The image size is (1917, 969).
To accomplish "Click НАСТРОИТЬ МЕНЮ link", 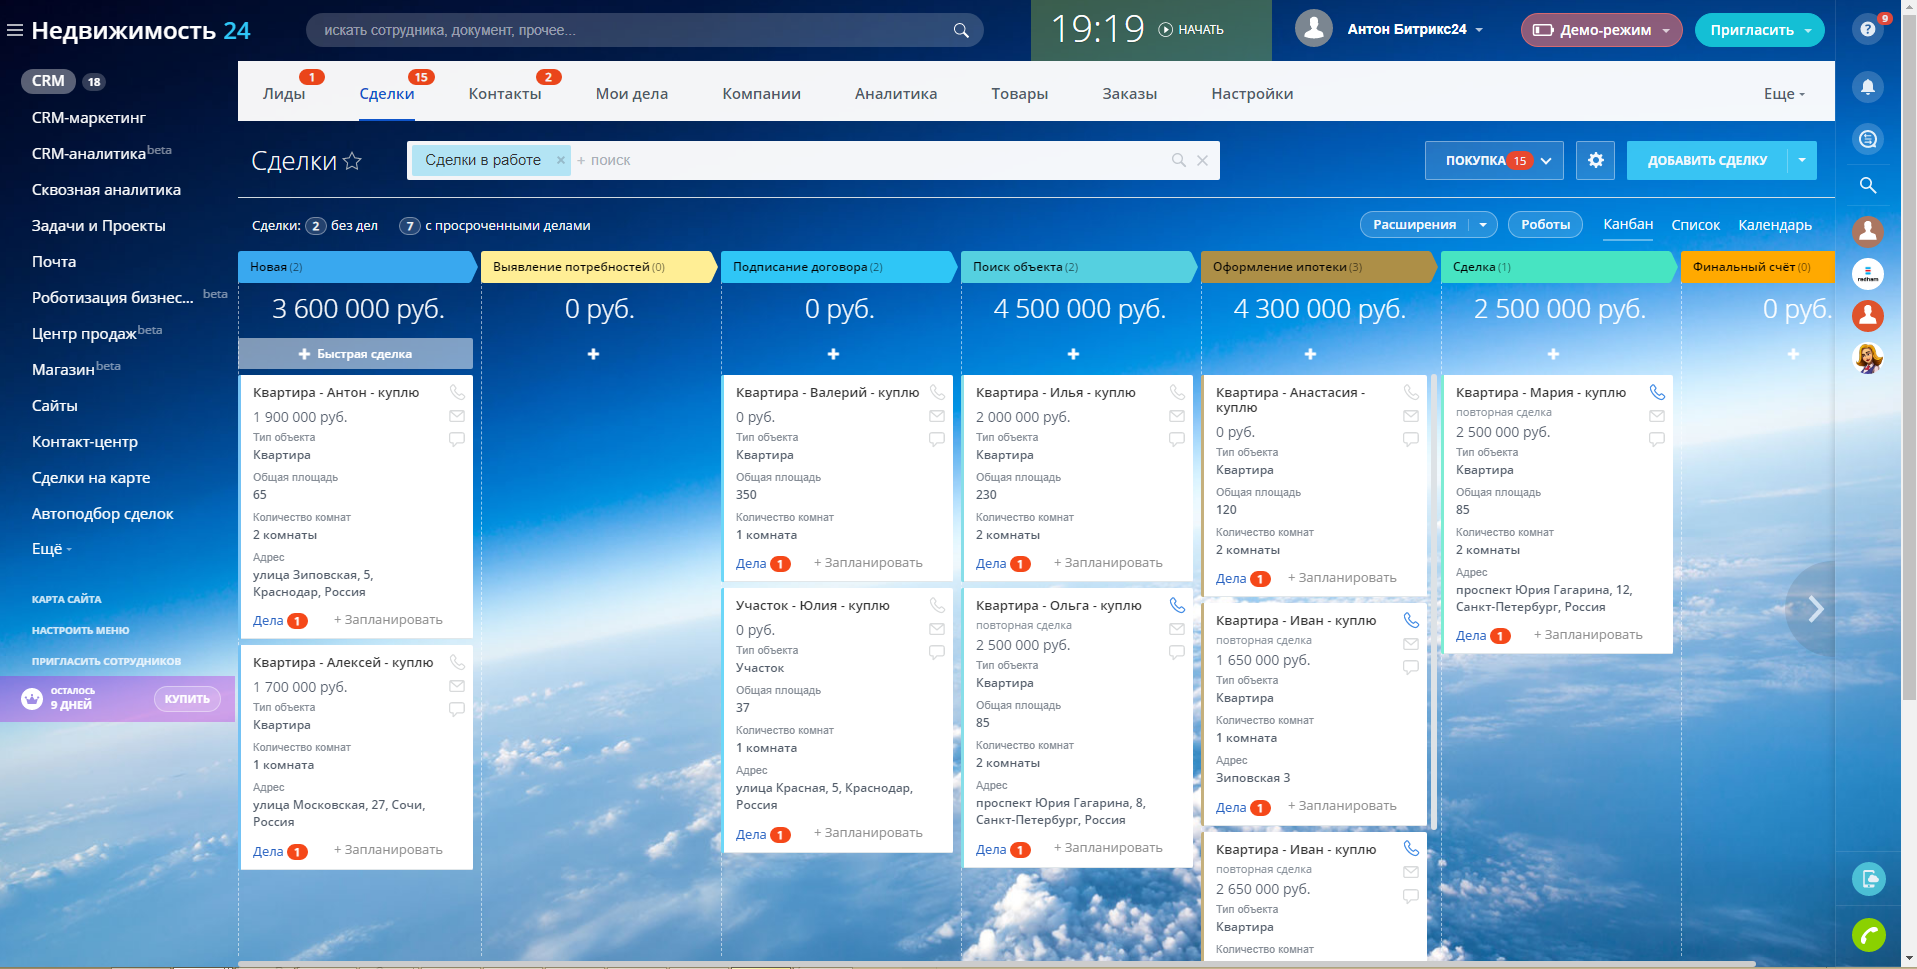I will (x=81, y=631).
